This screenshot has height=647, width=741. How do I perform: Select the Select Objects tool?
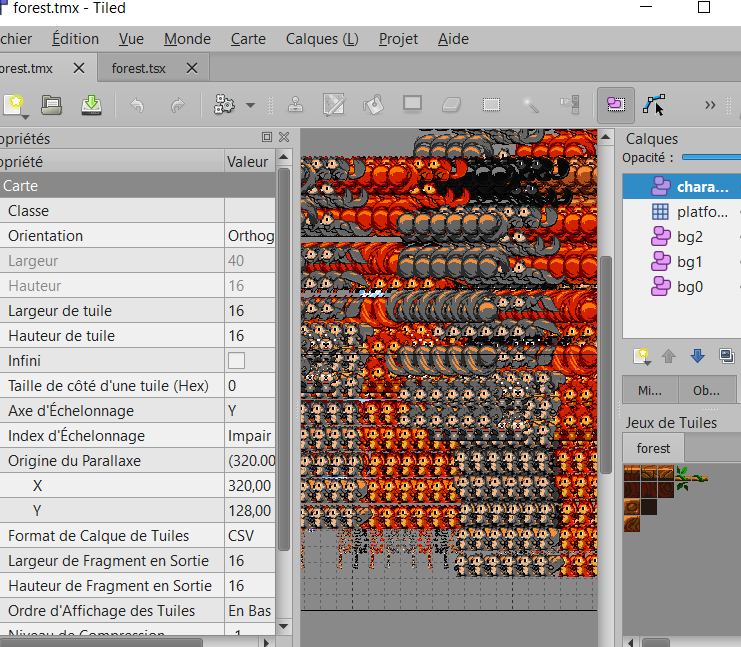coord(616,104)
